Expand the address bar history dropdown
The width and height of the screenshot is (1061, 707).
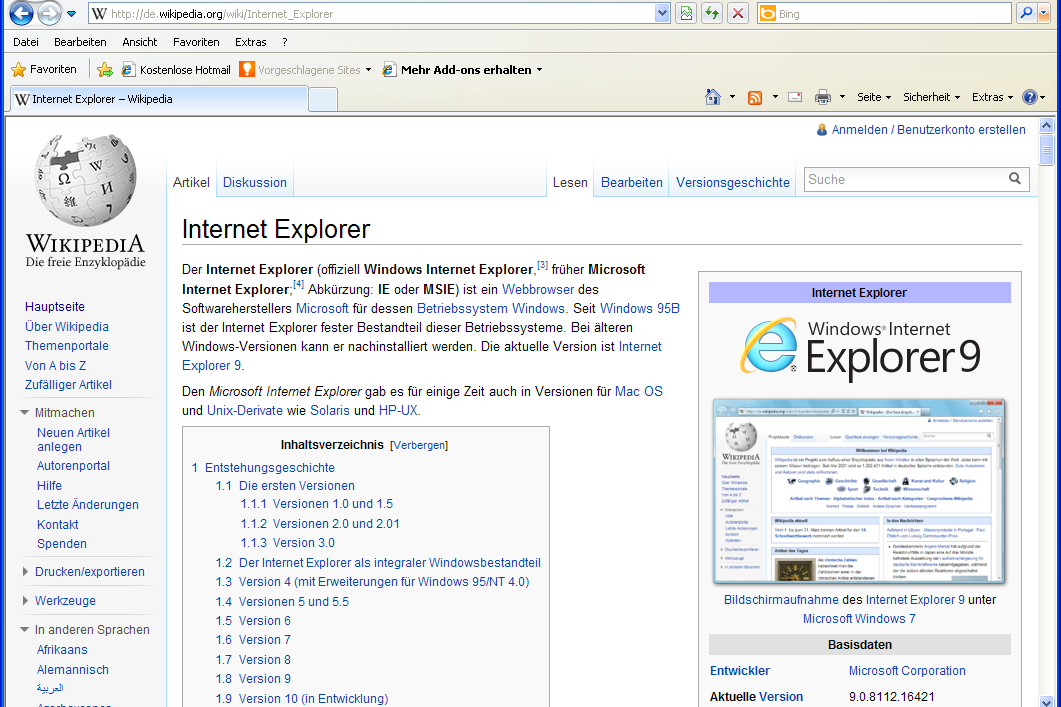click(x=662, y=14)
